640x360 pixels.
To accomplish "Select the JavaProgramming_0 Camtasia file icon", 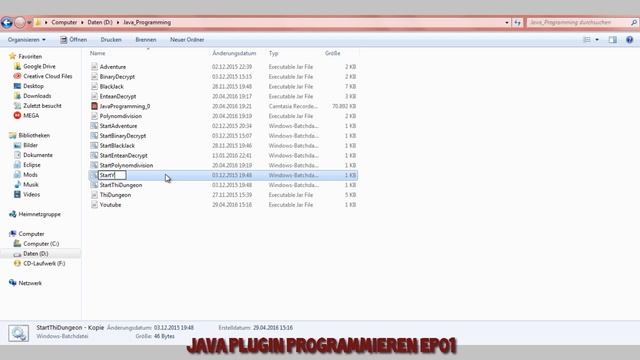I will tap(94, 106).
